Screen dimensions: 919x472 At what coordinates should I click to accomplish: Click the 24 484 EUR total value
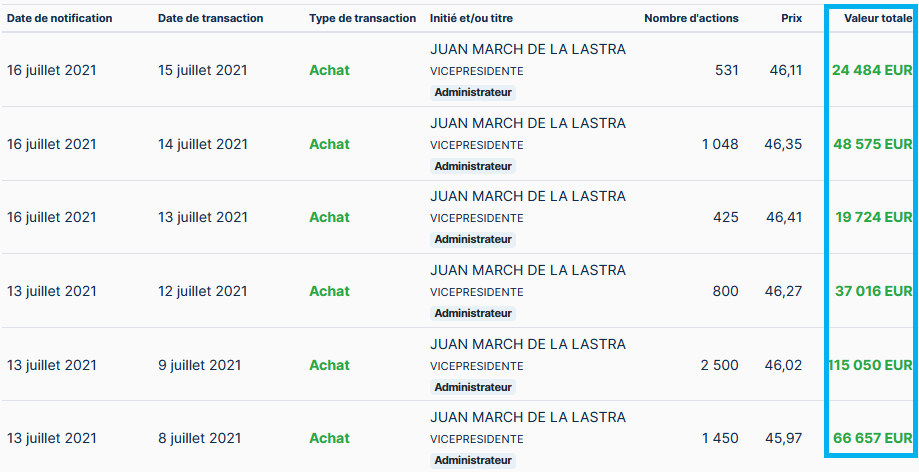point(871,70)
